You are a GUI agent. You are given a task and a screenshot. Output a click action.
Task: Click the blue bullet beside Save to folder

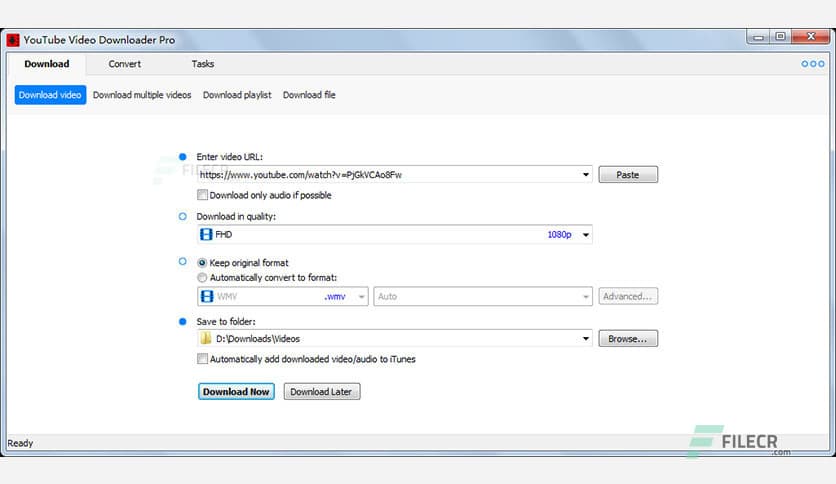click(x=183, y=321)
